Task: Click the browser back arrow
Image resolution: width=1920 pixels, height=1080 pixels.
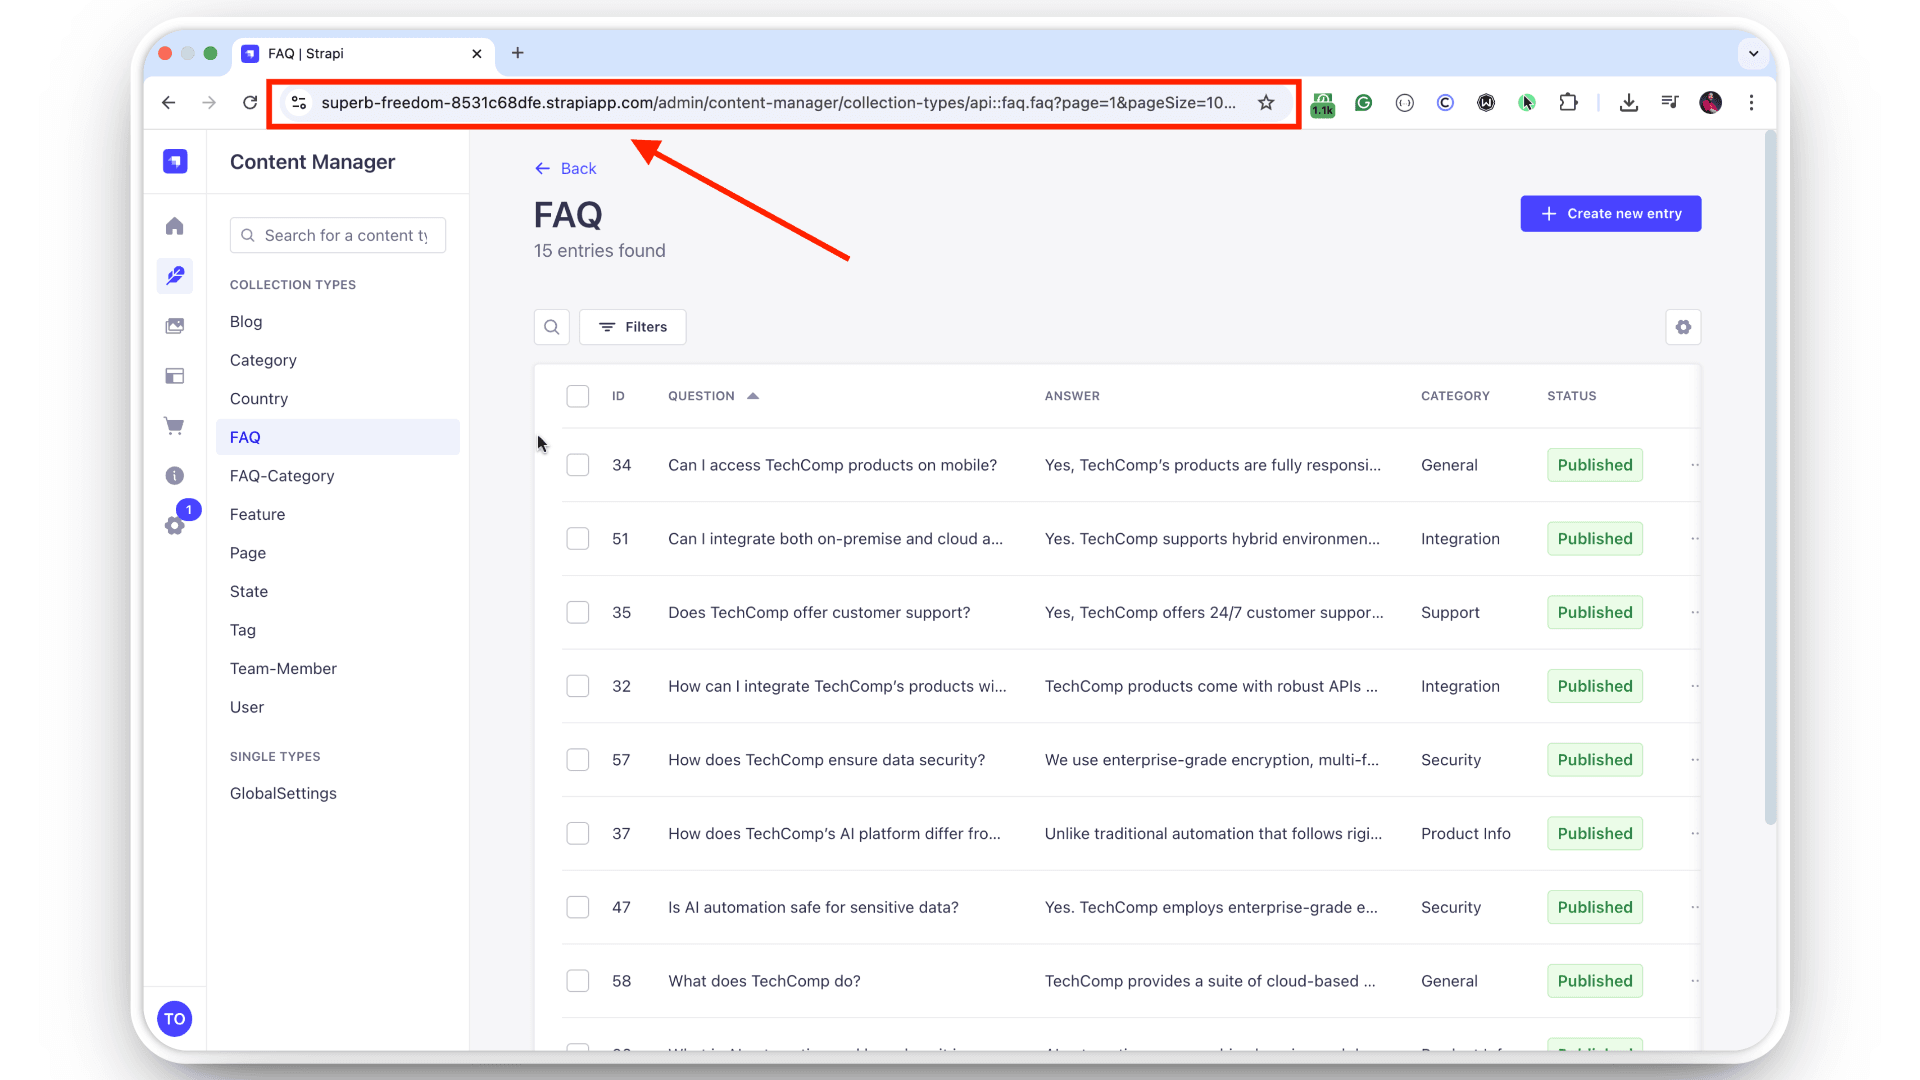Action: pos(168,103)
